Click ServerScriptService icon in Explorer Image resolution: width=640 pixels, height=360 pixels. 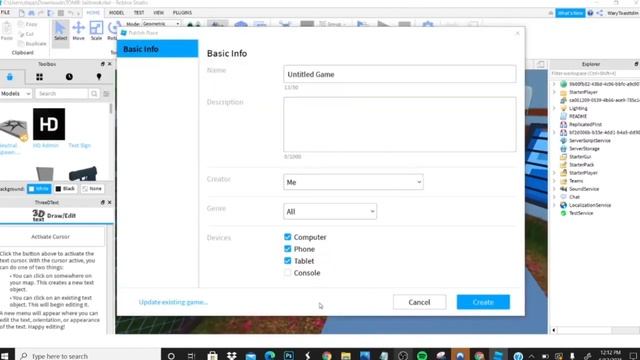click(564, 140)
